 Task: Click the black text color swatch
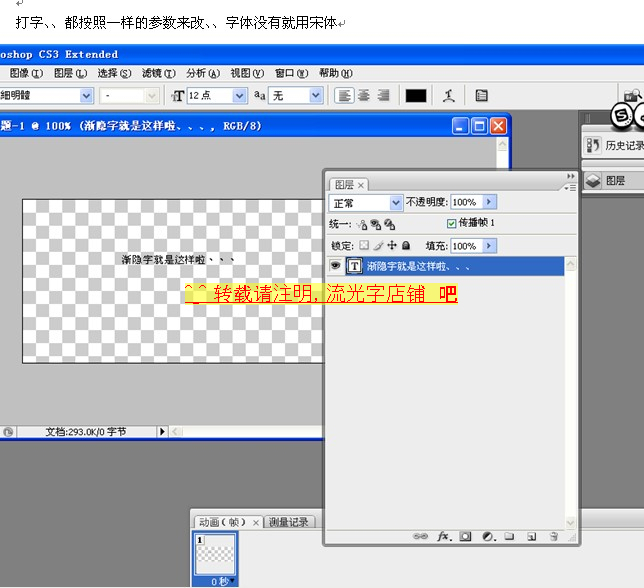[416, 96]
